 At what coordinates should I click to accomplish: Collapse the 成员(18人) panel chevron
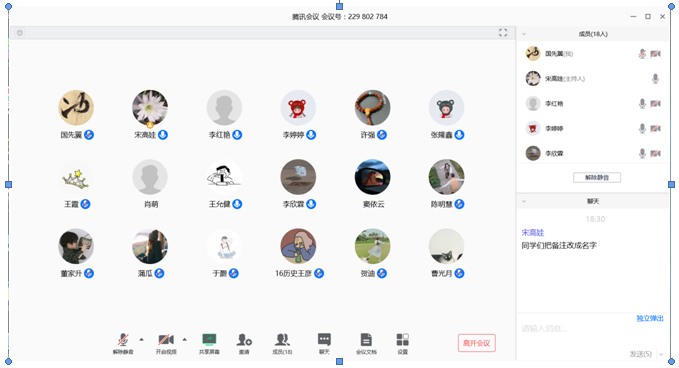pyautogui.click(x=524, y=34)
